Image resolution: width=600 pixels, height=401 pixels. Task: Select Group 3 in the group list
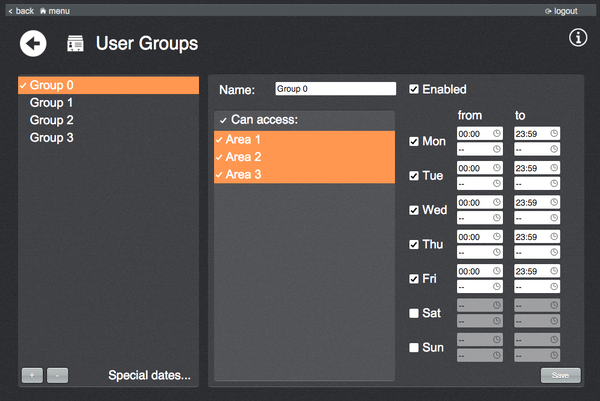[x=108, y=138]
